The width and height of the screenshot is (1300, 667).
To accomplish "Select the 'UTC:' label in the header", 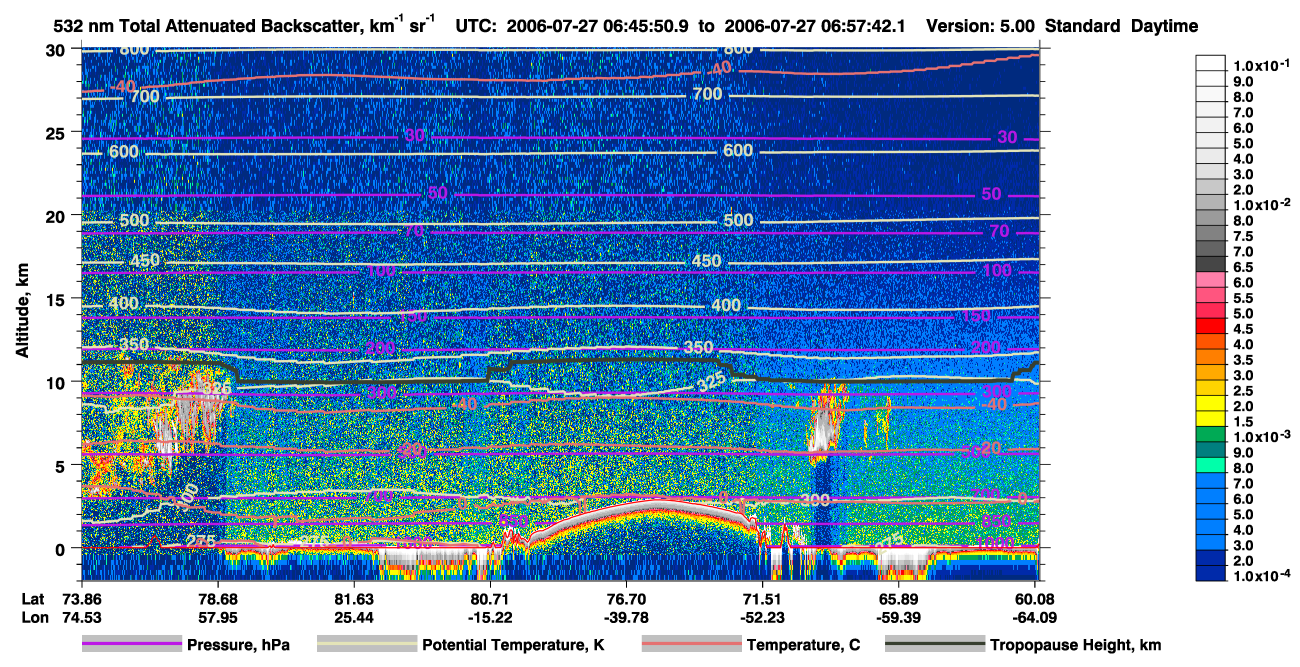I will (475, 27).
